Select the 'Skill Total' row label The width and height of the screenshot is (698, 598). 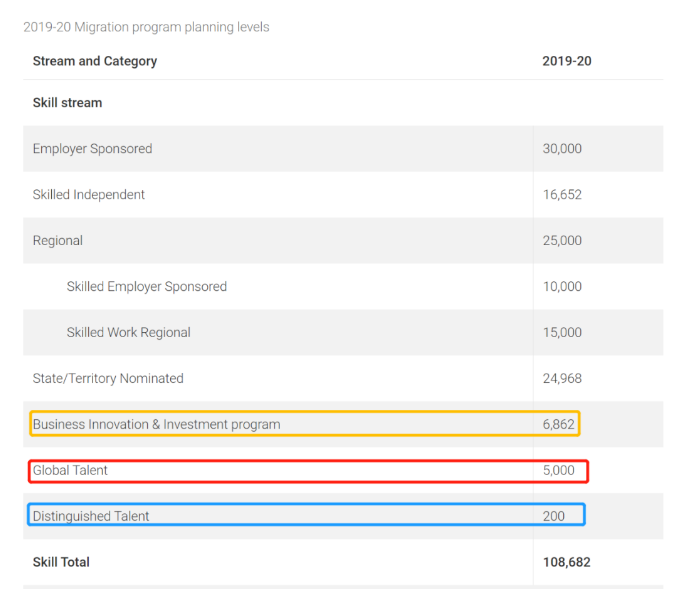pyautogui.click(x=61, y=562)
